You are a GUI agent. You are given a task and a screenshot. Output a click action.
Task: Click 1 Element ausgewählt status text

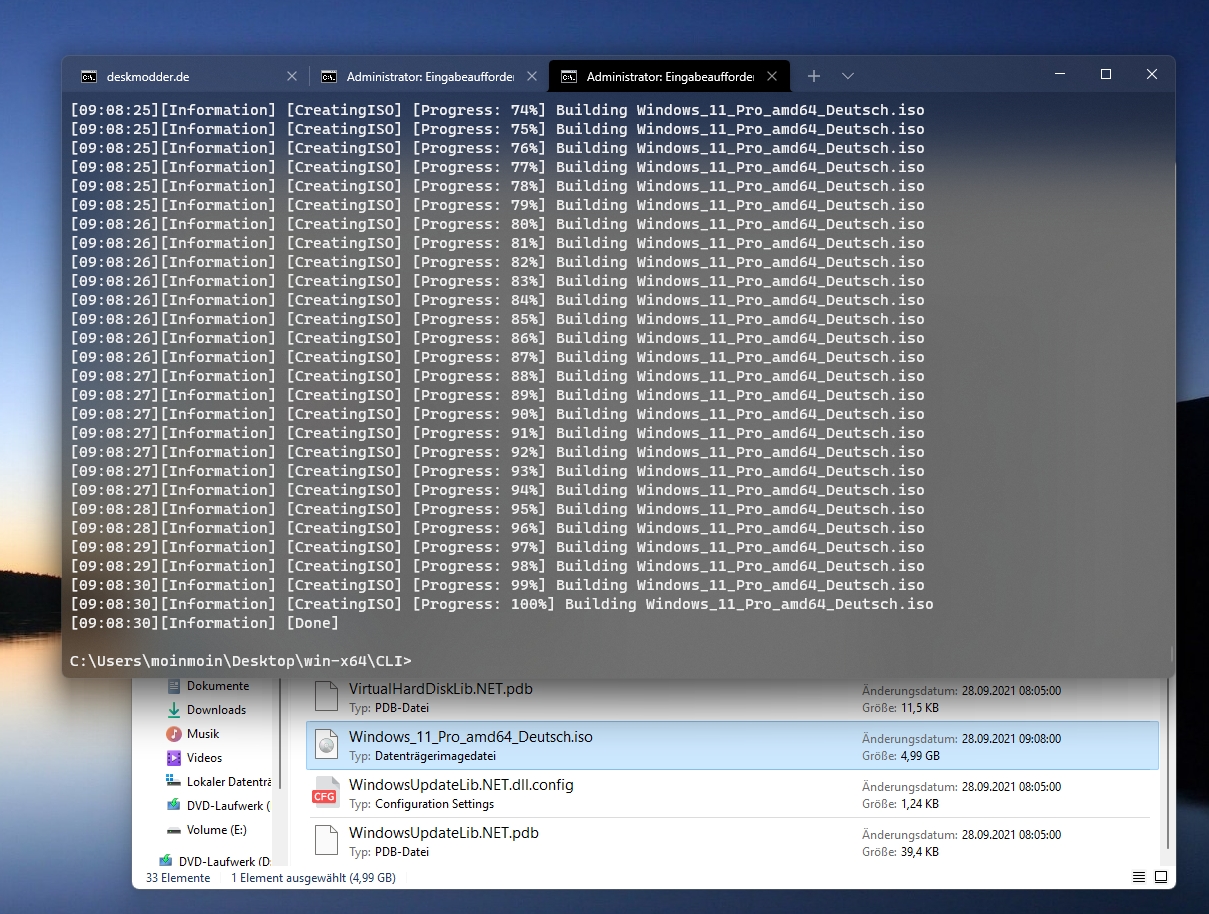tap(314, 878)
